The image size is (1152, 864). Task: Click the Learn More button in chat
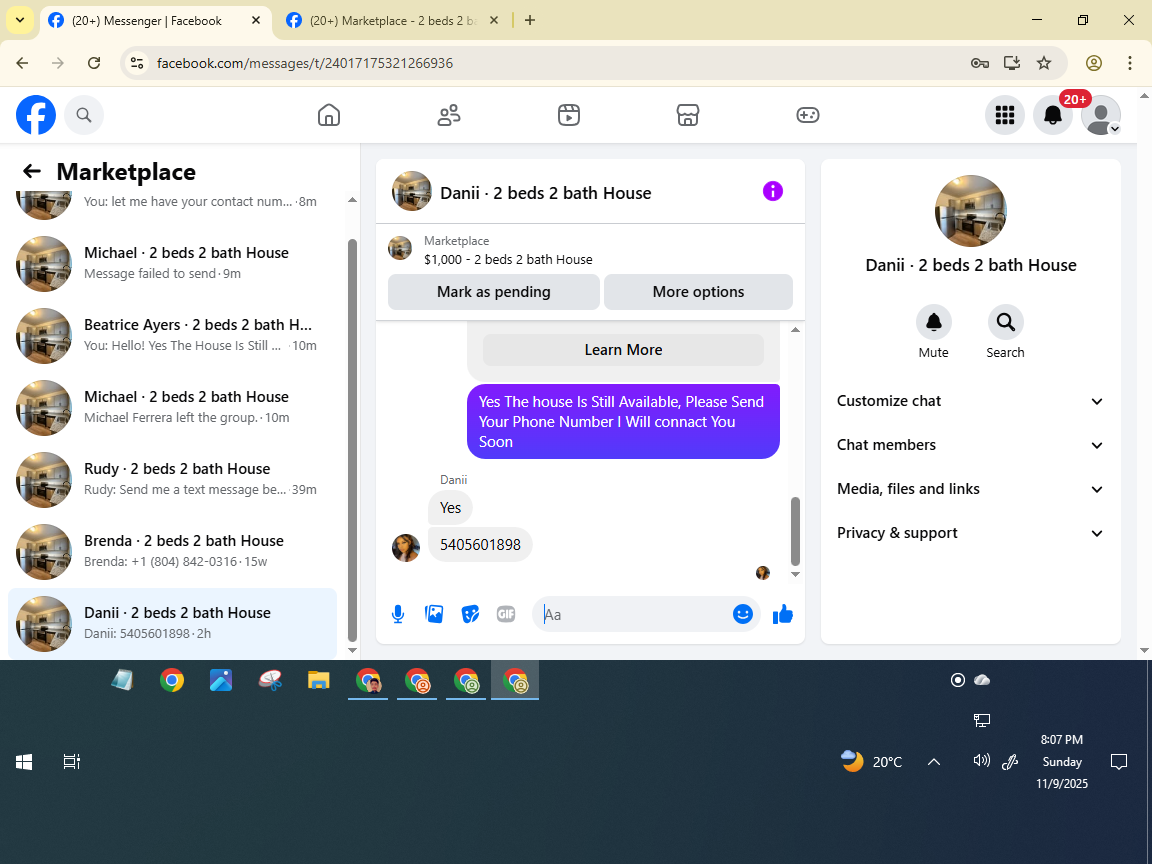(623, 350)
